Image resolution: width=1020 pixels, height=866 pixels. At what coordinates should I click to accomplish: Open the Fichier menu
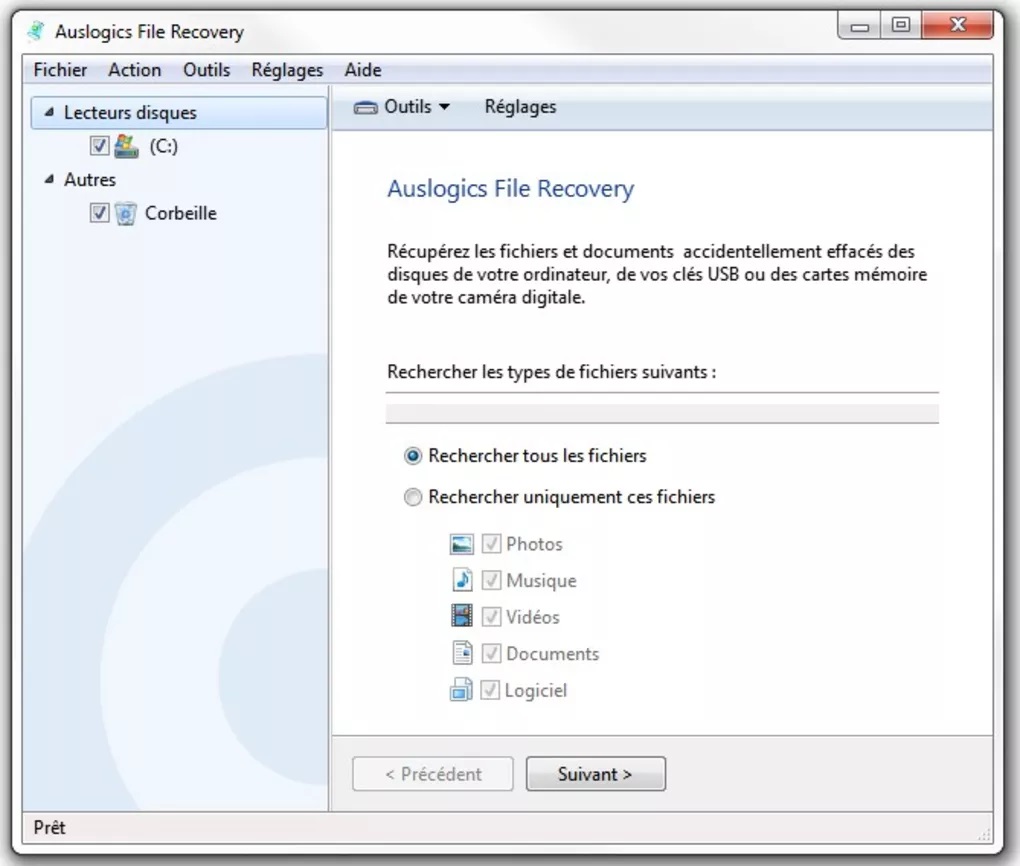60,70
